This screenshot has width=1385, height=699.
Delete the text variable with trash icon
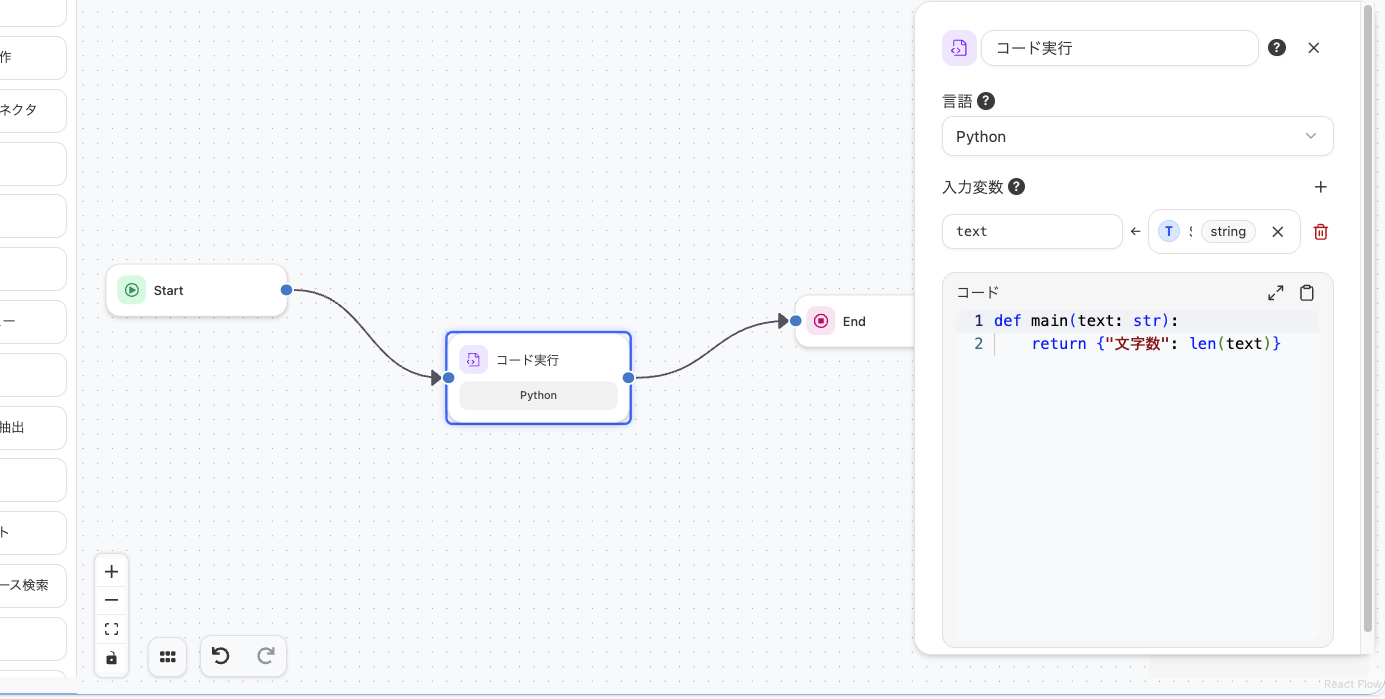1320,231
